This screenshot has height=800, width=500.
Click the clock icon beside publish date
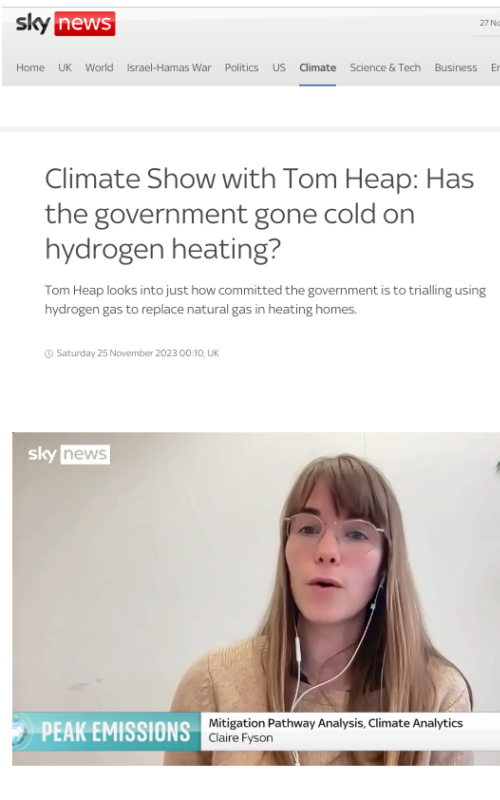[x=48, y=354]
